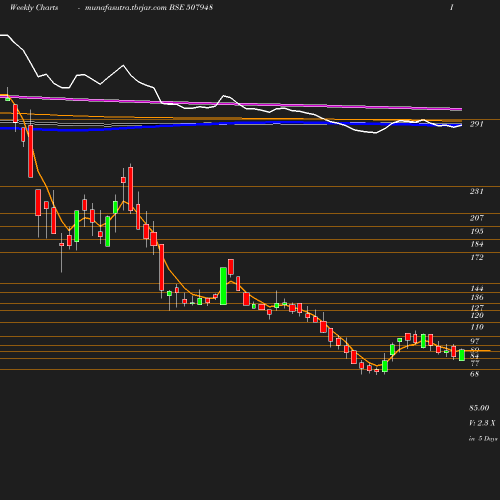Select the 172 price level label

coord(477,257)
